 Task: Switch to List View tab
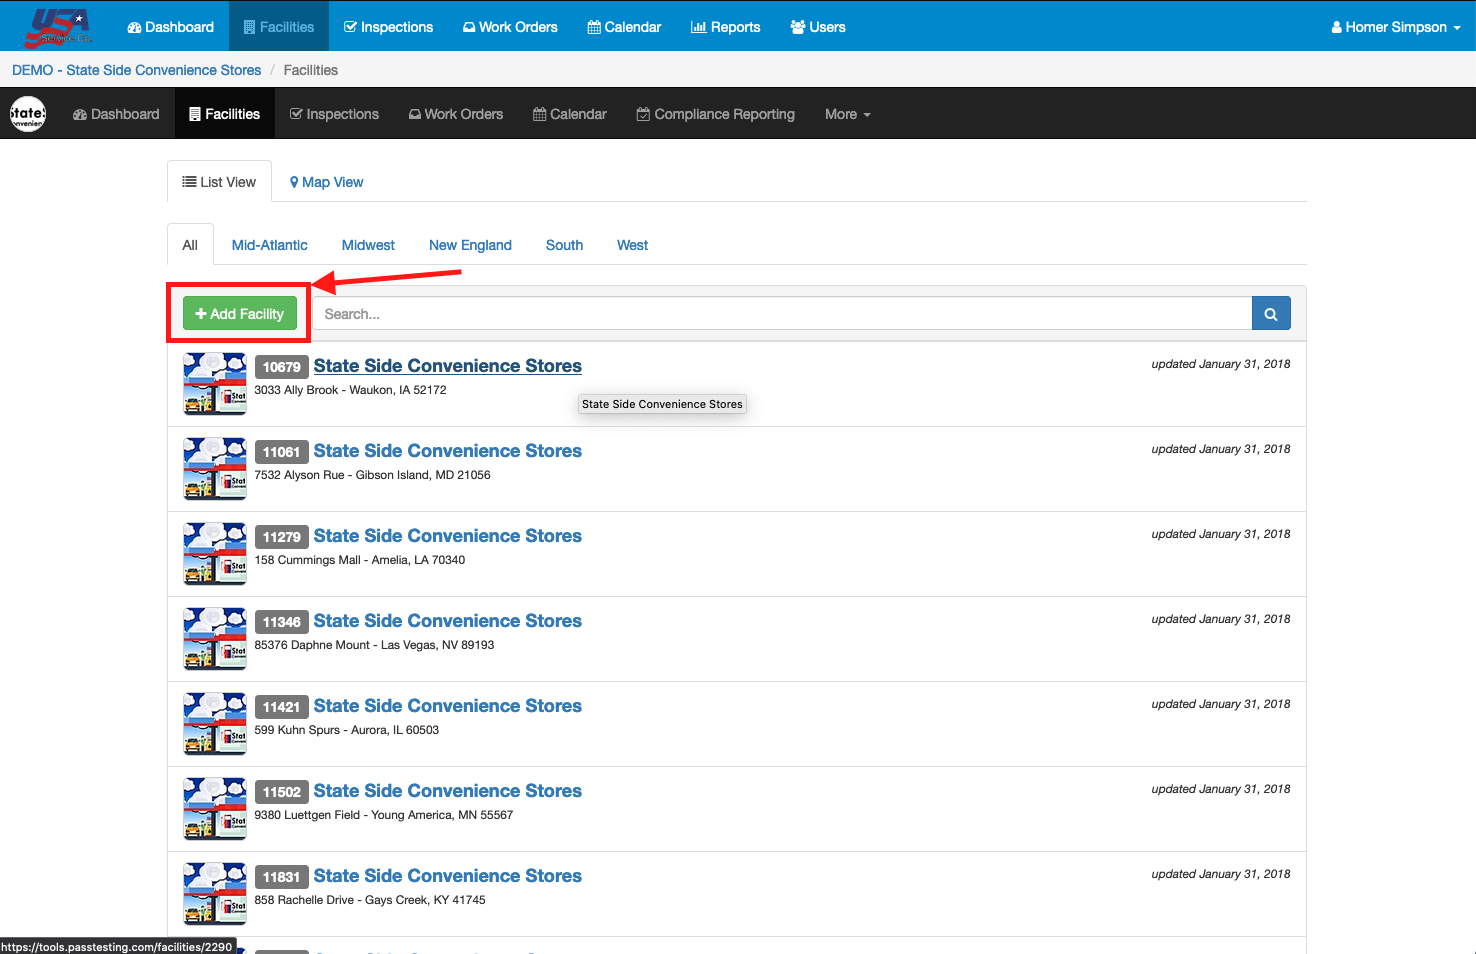[219, 182]
